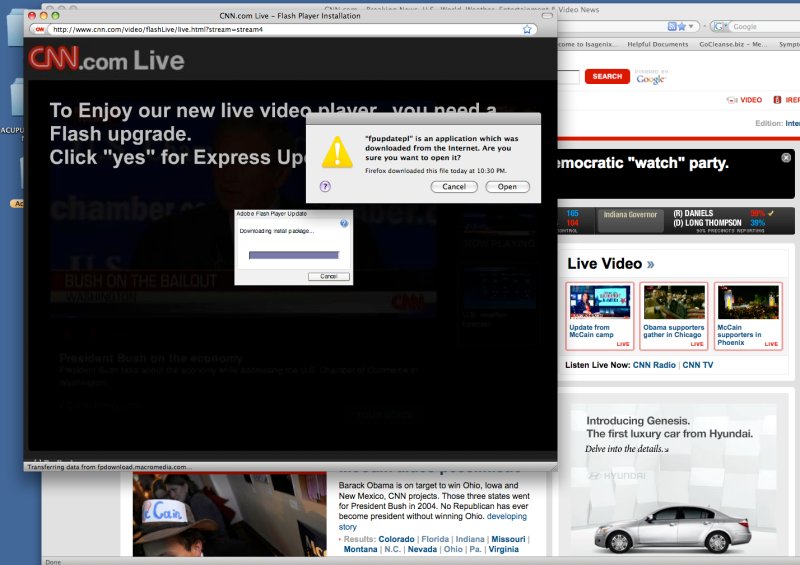Click the bookmark star in the popup's address bar
The height and width of the screenshot is (565, 800).
point(527,29)
